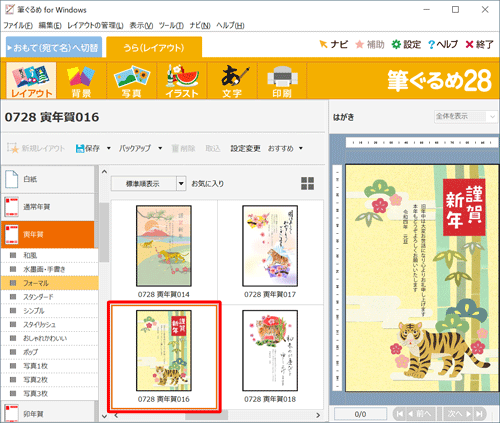
Task: Select the 写真3枚 subcategory
Action: click(x=50, y=393)
